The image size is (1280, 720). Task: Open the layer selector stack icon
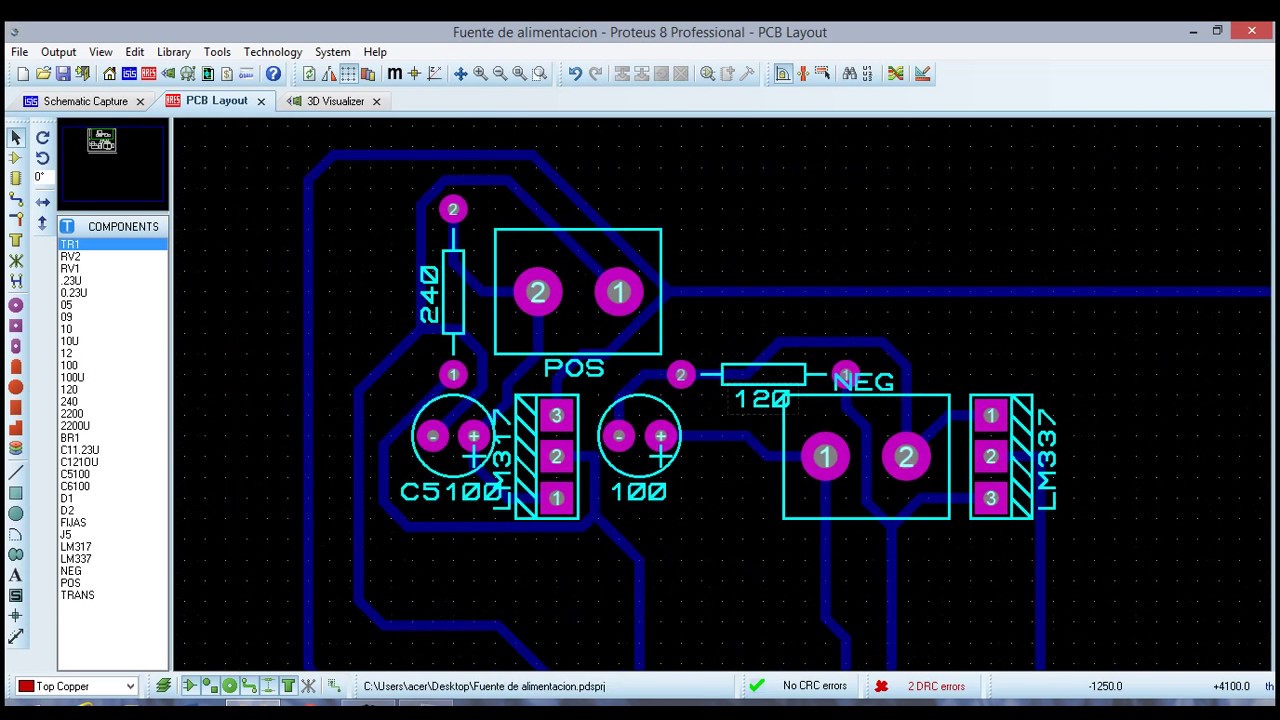pyautogui.click(x=164, y=686)
